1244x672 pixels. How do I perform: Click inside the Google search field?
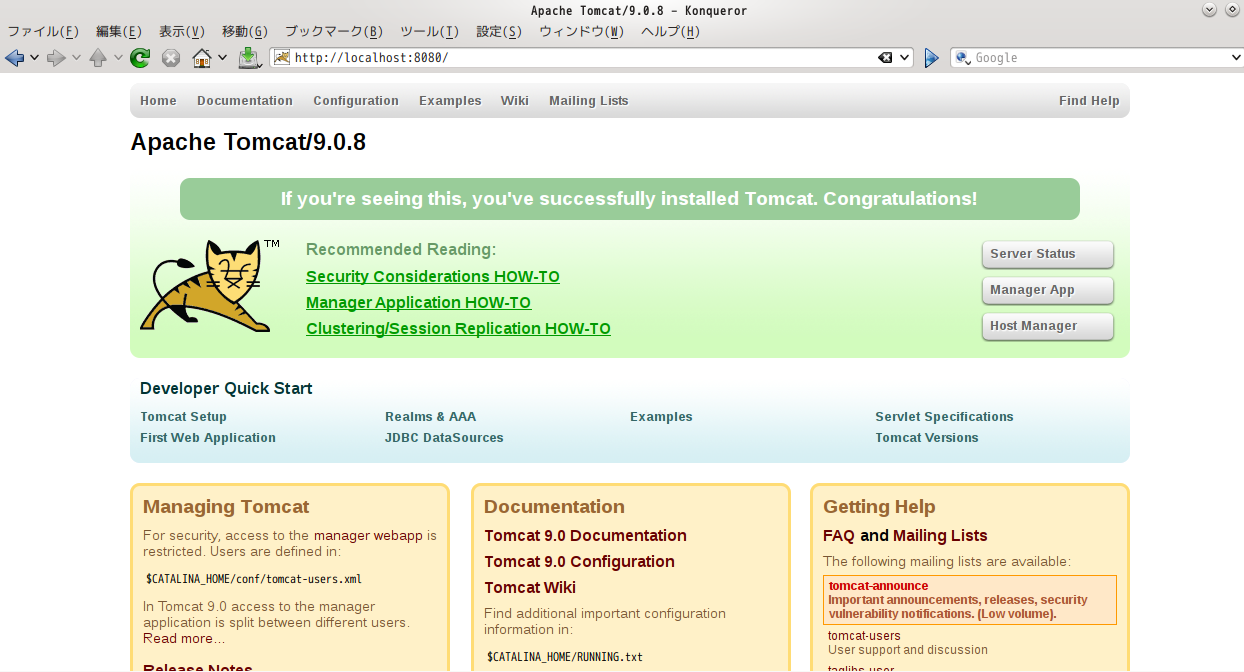point(1098,58)
